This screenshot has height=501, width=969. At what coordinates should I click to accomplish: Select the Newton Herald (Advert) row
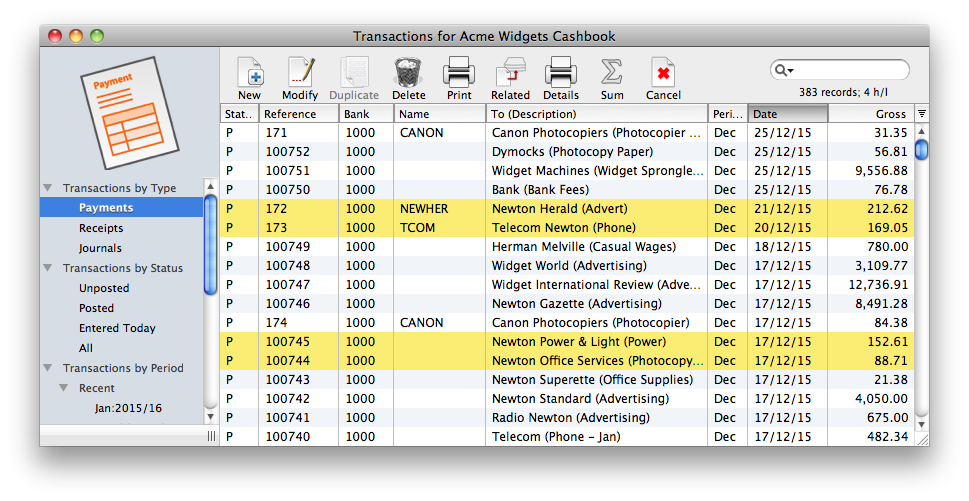pyautogui.click(x=567, y=209)
